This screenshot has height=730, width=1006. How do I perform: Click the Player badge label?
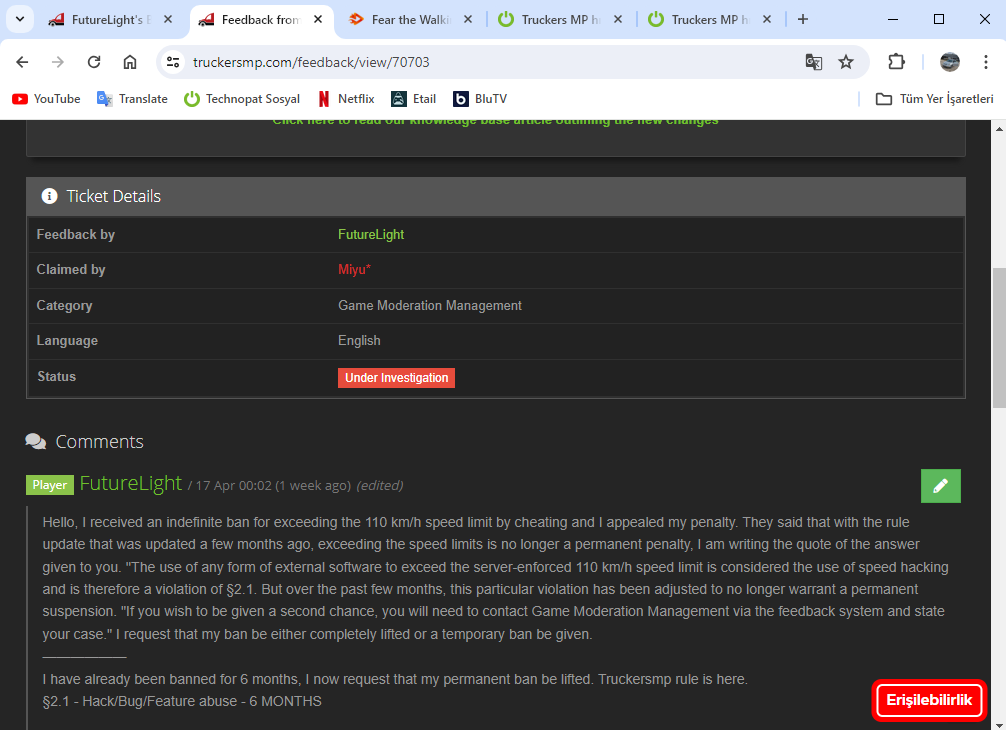pos(50,485)
